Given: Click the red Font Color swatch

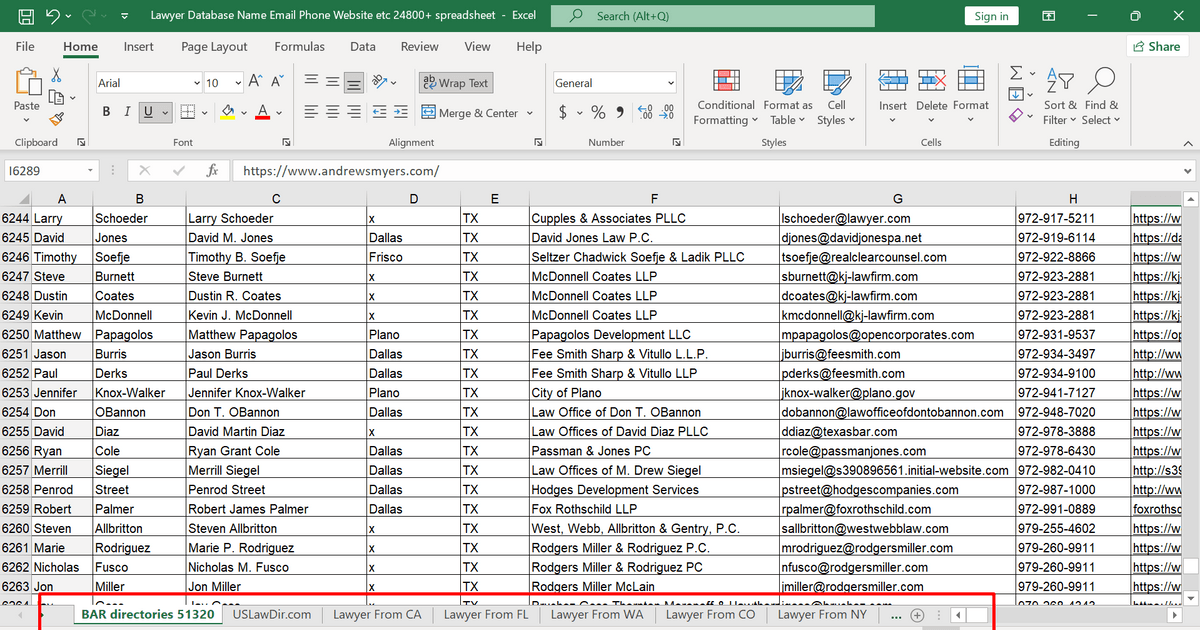Looking at the screenshot, I should (x=263, y=112).
